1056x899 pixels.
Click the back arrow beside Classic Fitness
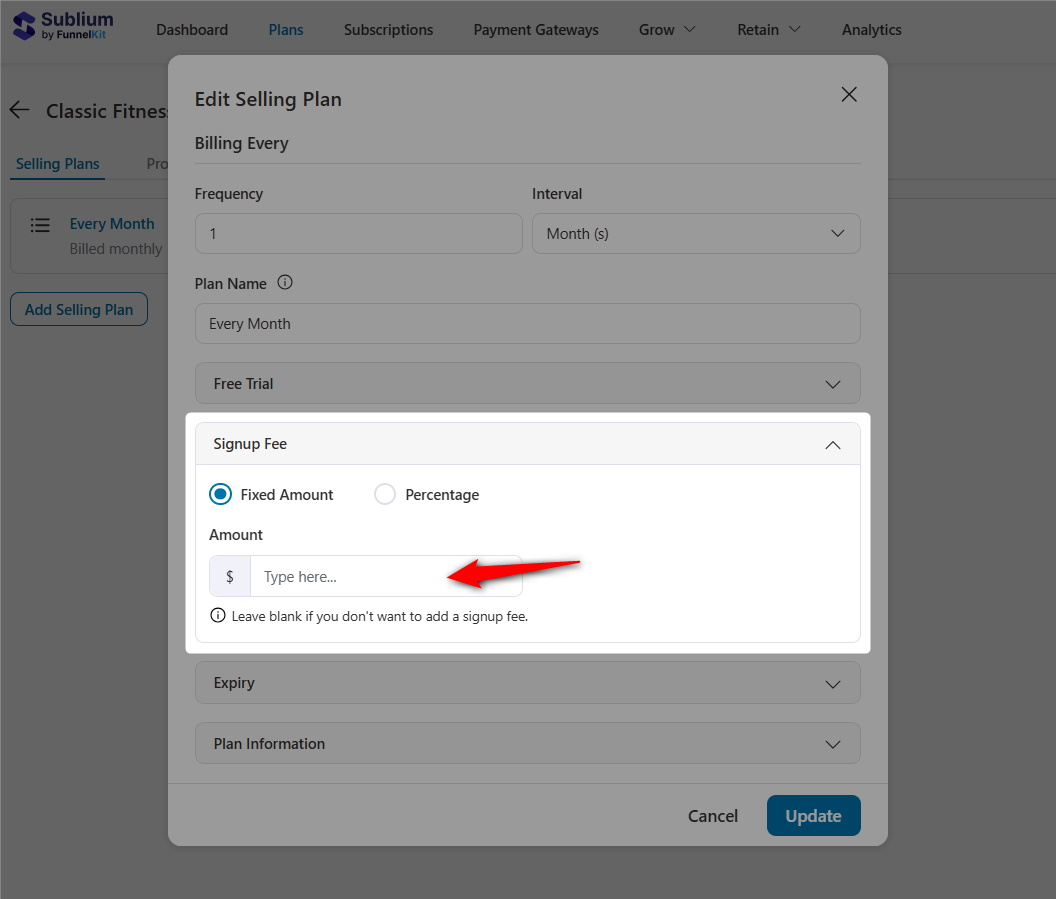(x=19, y=110)
